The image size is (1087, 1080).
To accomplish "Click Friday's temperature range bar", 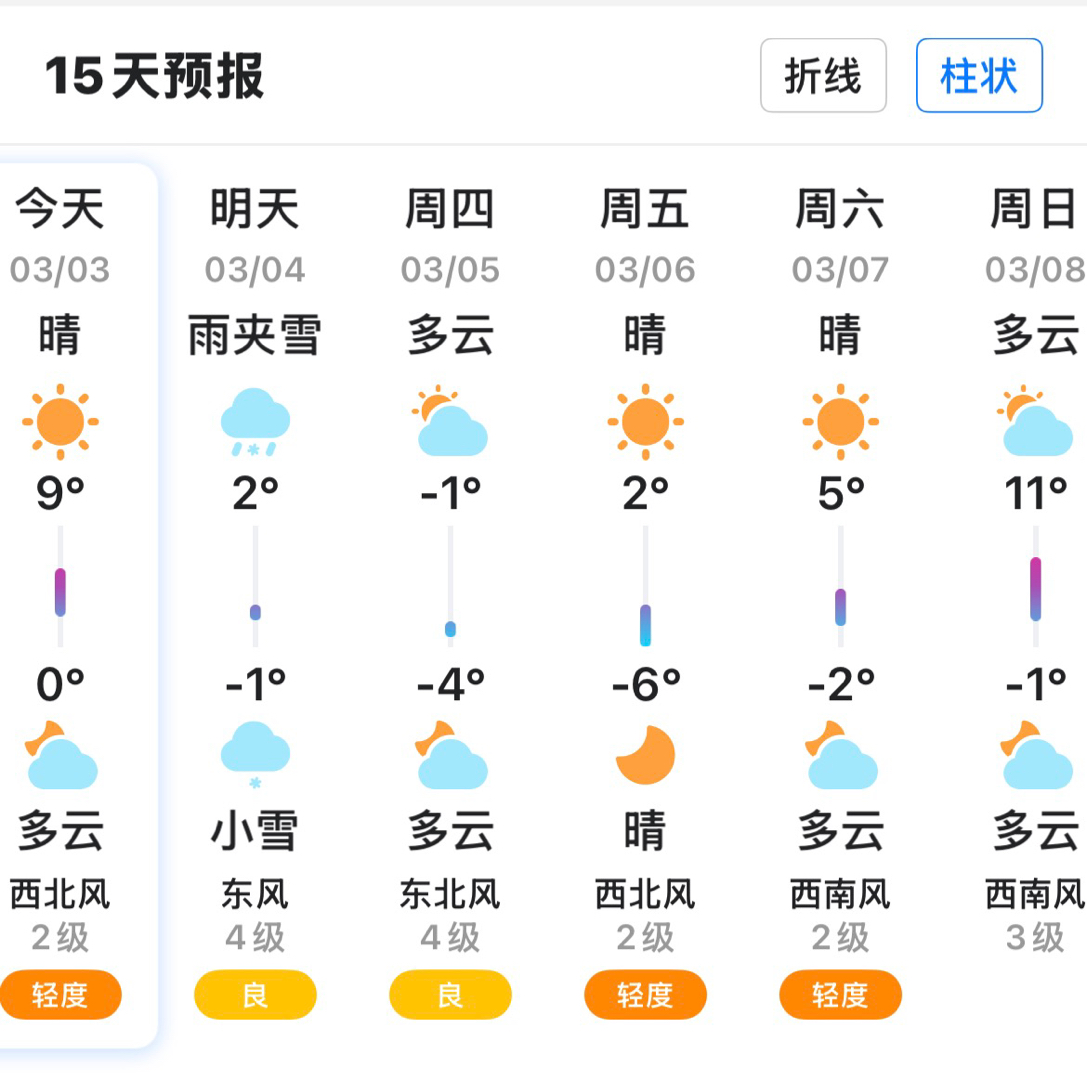I will click(645, 624).
